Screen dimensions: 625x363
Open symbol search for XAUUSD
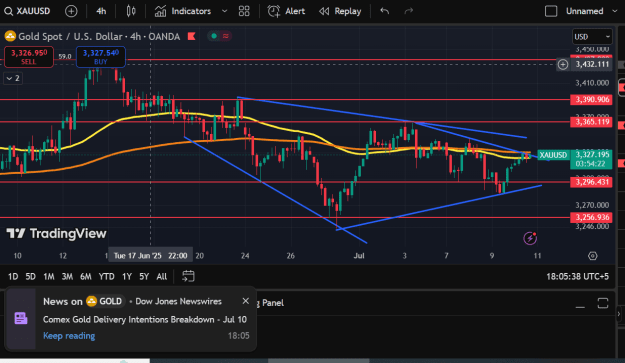point(27,11)
